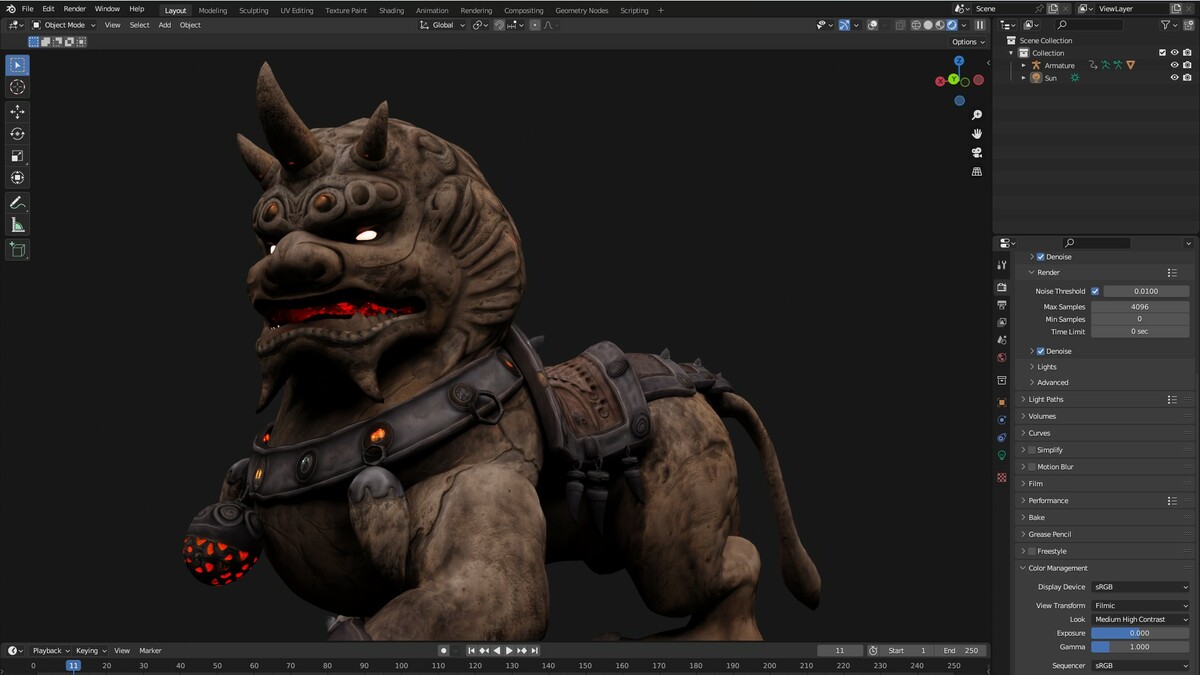Toggle the Denoise checkbox under Render
The image size is (1200, 675).
(1041, 351)
